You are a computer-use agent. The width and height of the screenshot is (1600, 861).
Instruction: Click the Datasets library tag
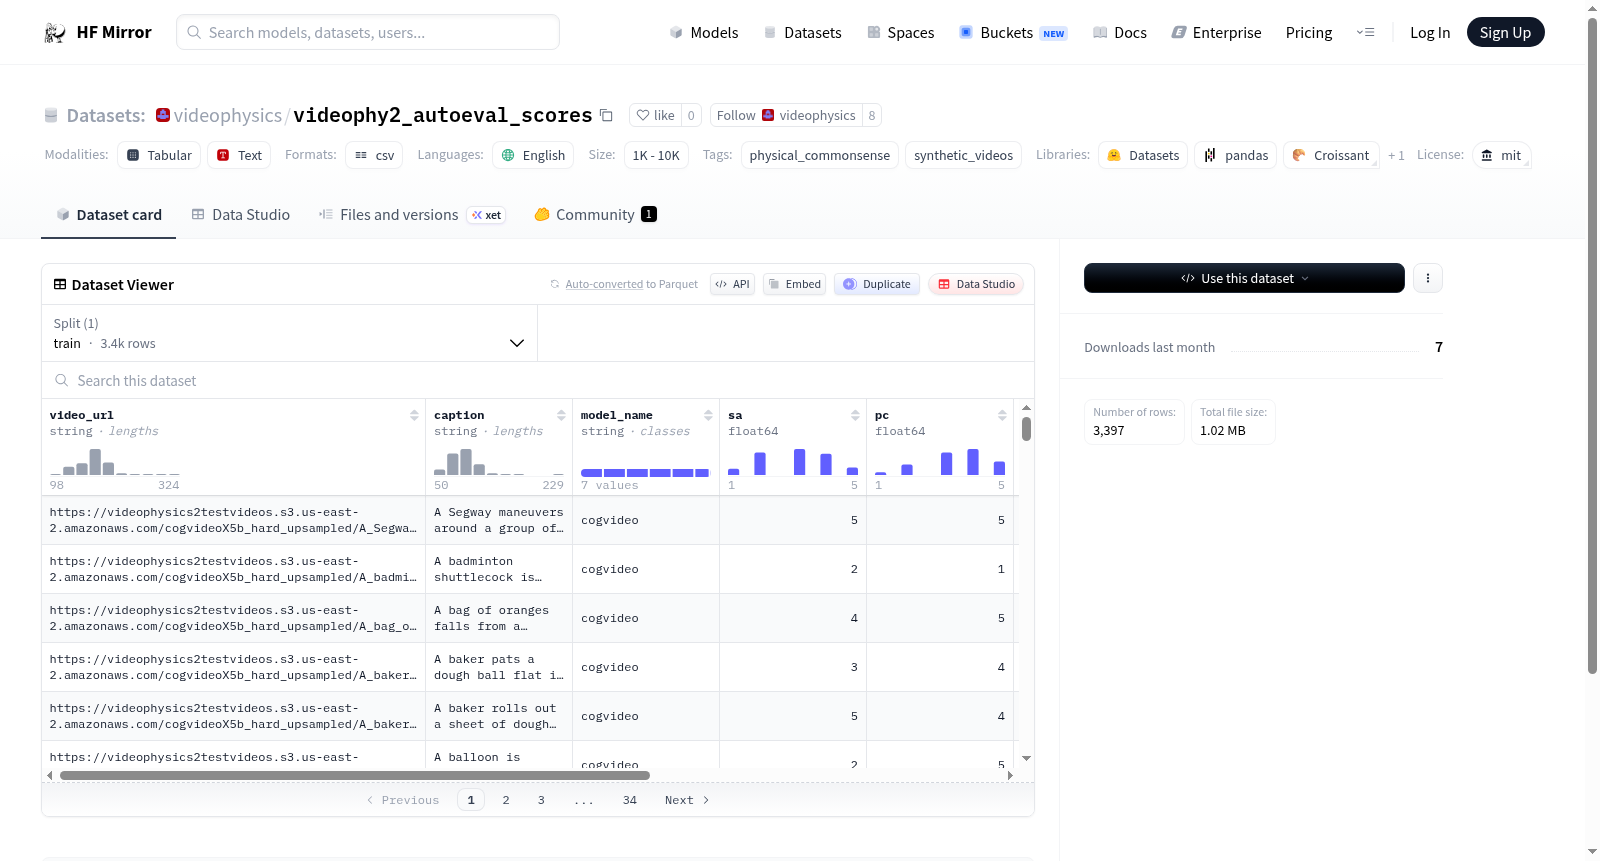tap(1143, 155)
